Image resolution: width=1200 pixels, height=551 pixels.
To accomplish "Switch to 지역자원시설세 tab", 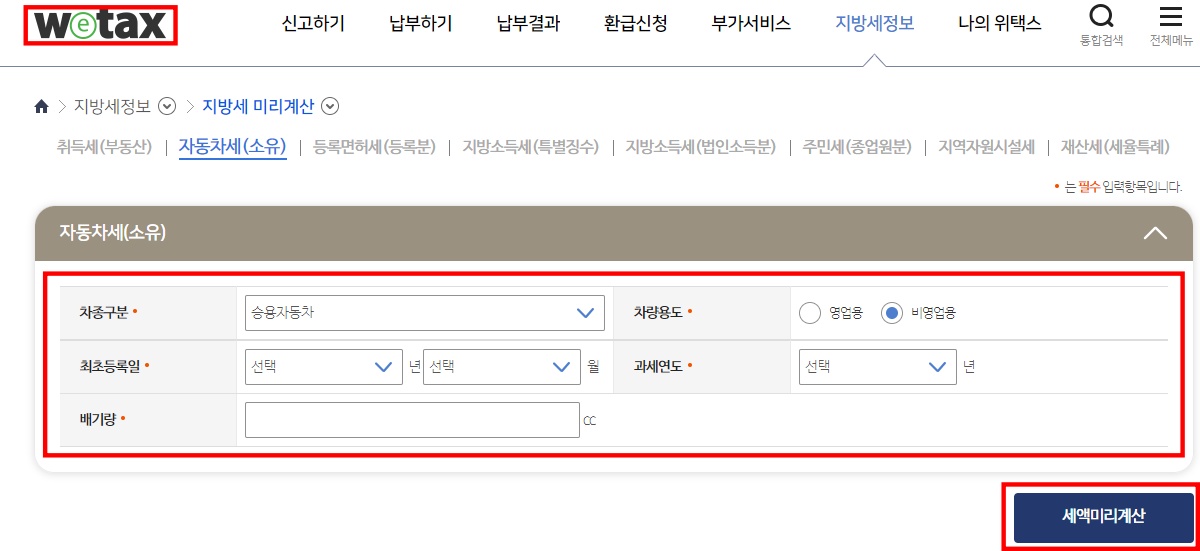I will (x=986, y=147).
